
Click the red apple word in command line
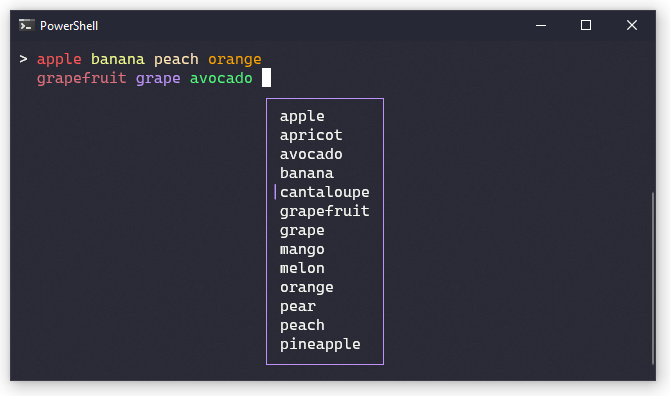click(59, 59)
